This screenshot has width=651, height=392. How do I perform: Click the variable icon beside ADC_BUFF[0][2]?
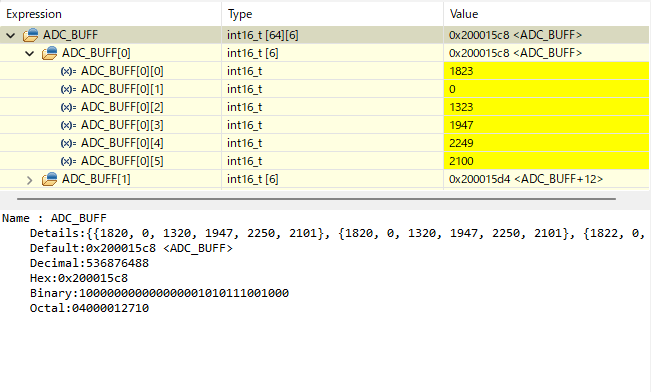69,107
